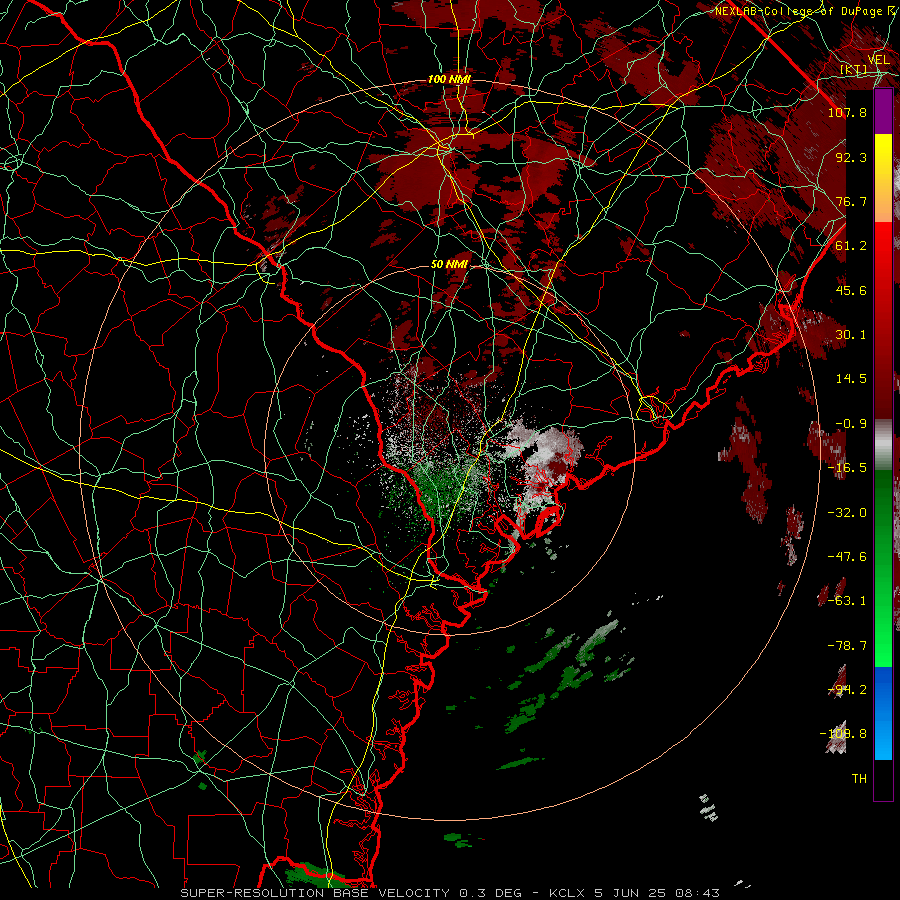Click the -63.1 velocity scale value

click(x=847, y=601)
